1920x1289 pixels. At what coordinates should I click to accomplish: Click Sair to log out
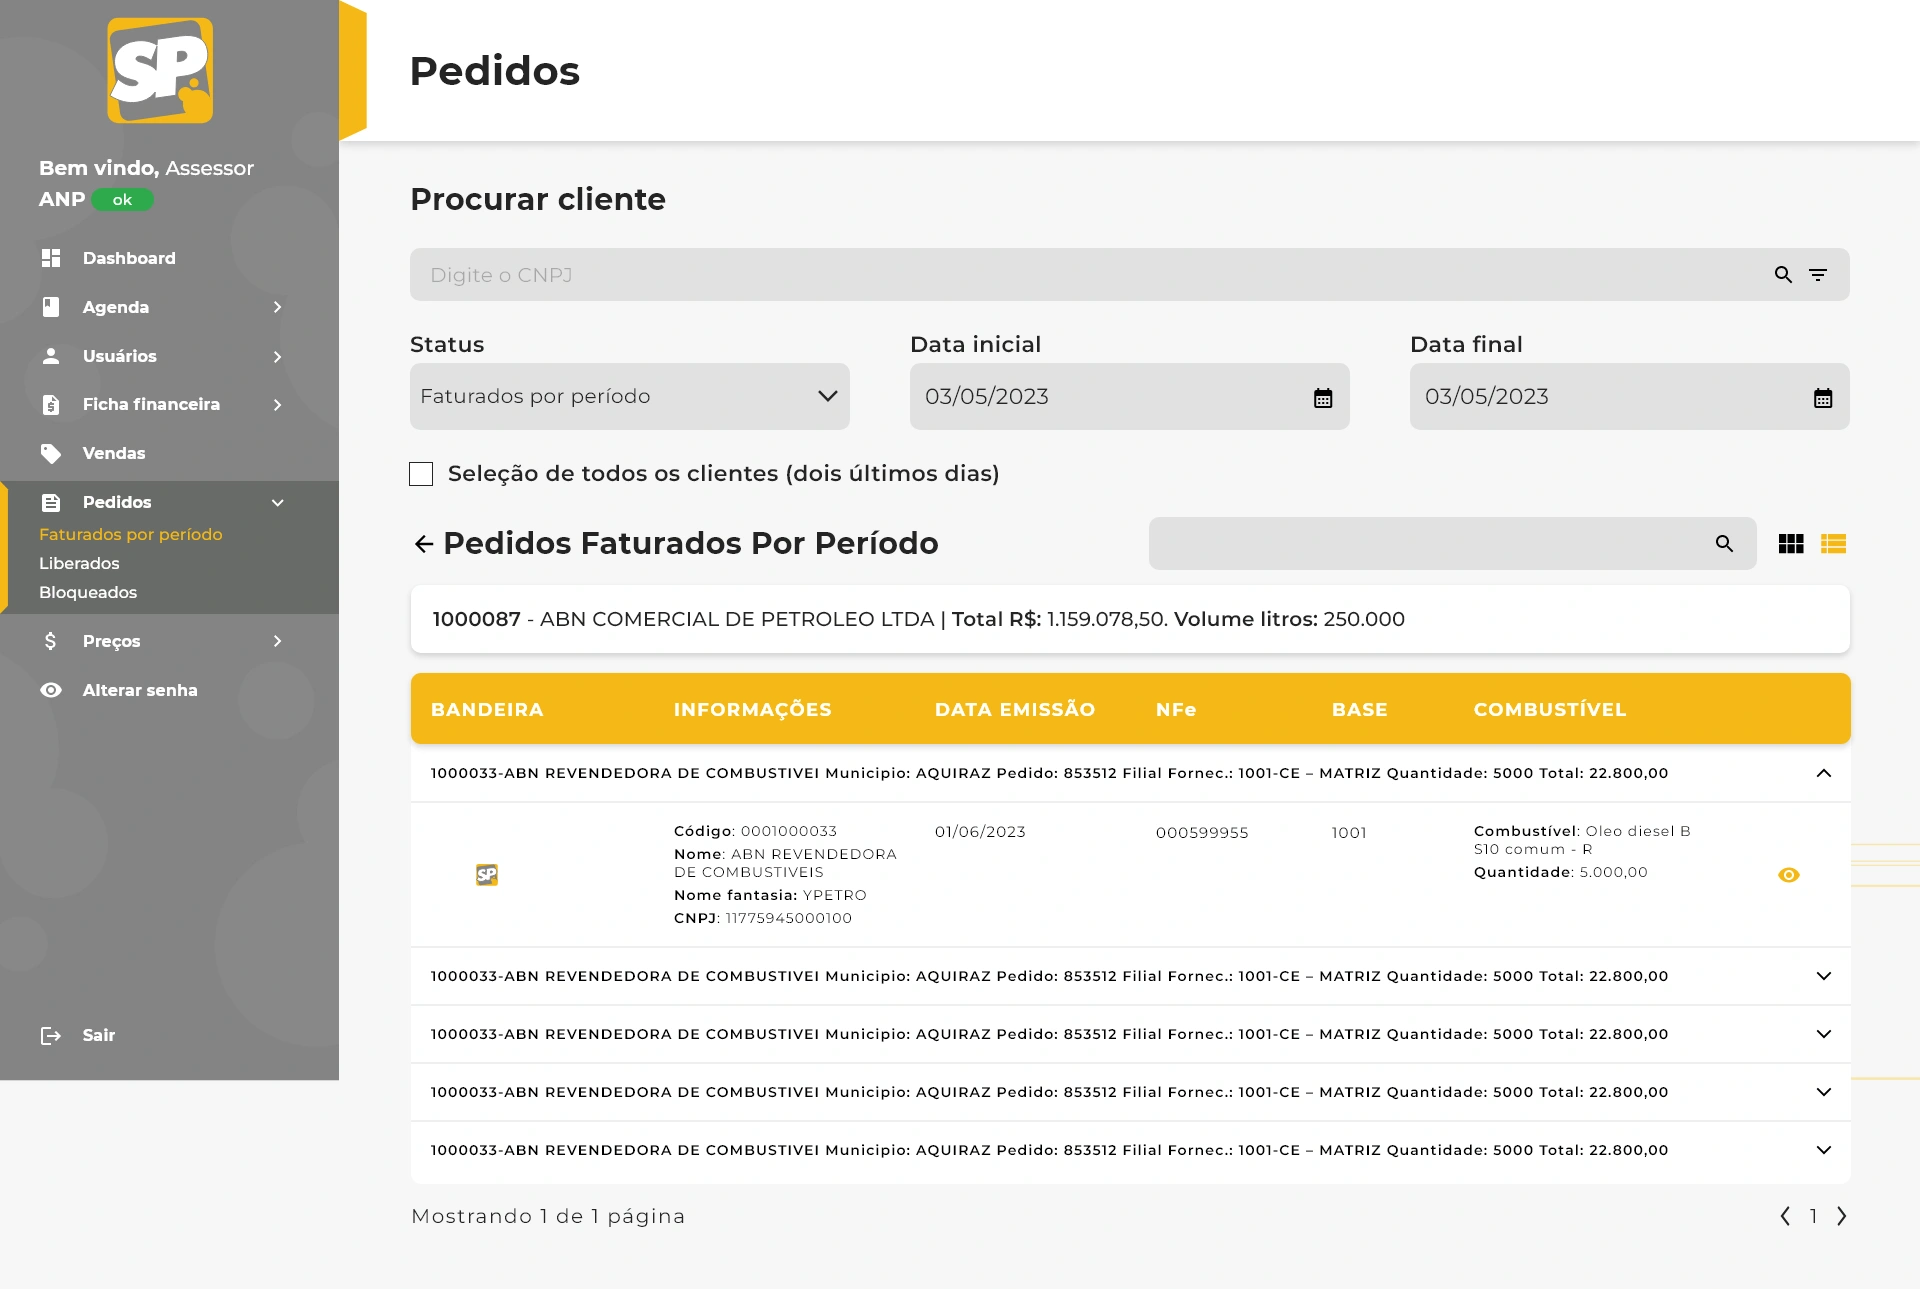(98, 1036)
